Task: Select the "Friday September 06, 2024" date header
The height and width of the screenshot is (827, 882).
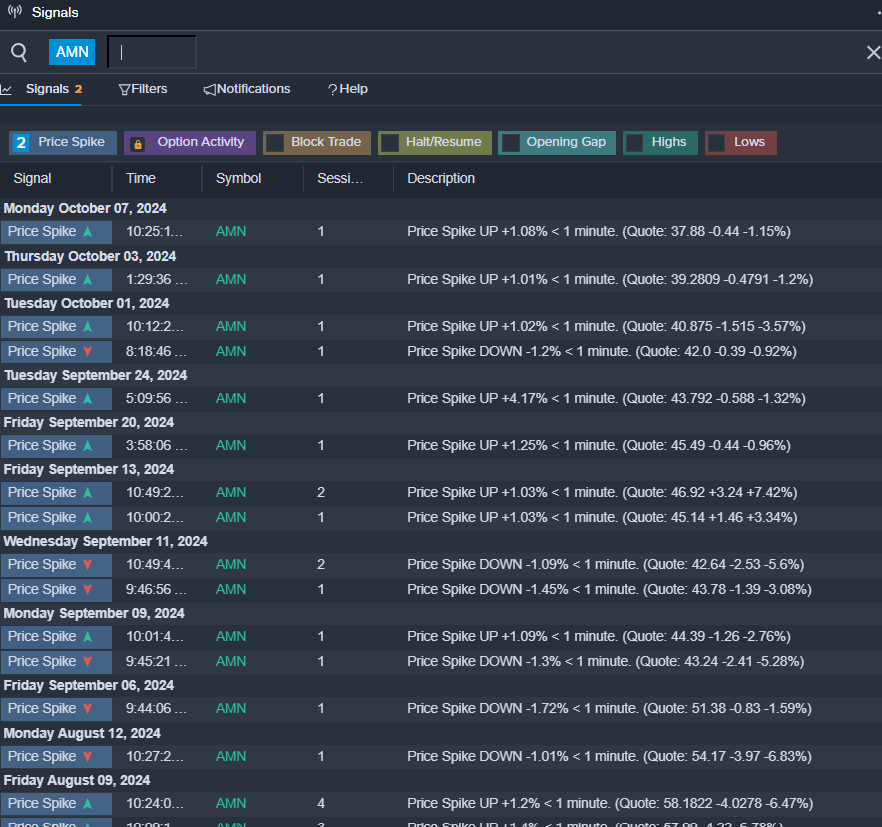Action: (89, 686)
